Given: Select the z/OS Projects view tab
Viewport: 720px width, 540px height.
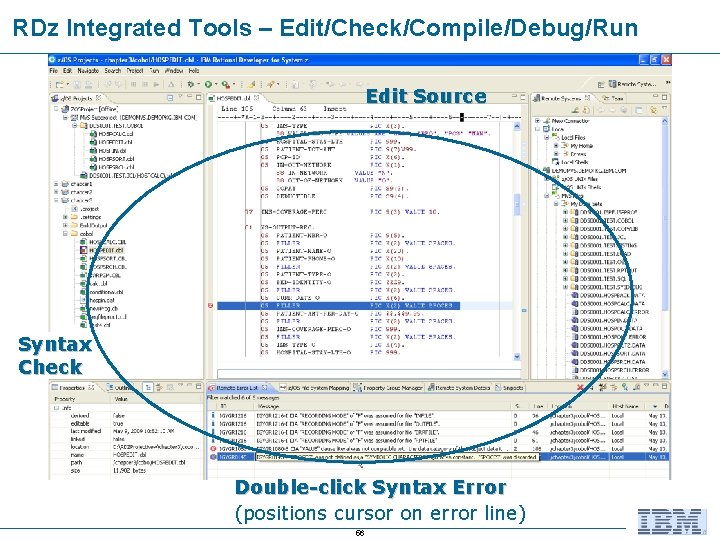Looking at the screenshot, I should pyautogui.click(x=76, y=98).
